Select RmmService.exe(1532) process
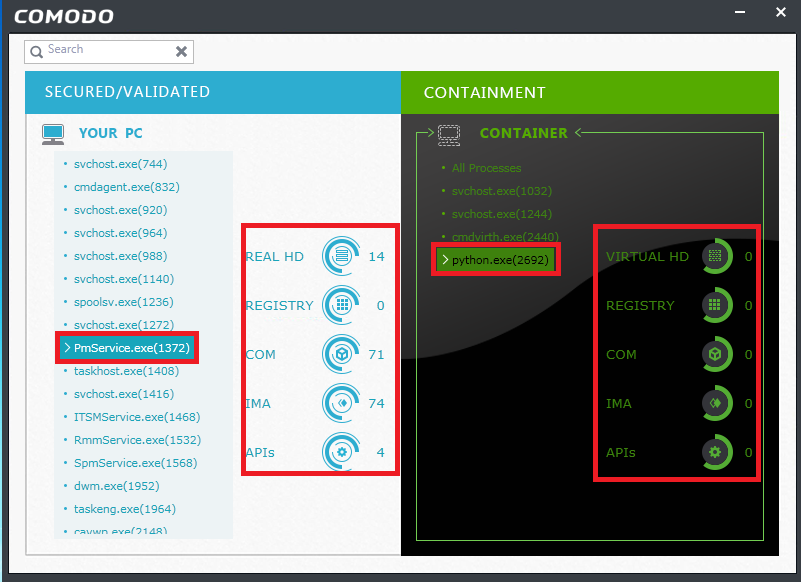The width and height of the screenshot is (801, 582). (x=137, y=440)
